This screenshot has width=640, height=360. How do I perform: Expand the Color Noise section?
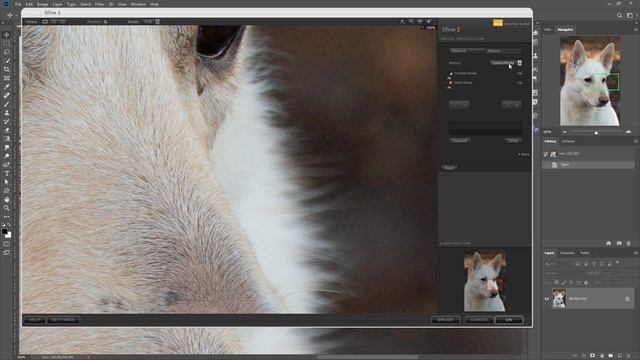point(451,83)
